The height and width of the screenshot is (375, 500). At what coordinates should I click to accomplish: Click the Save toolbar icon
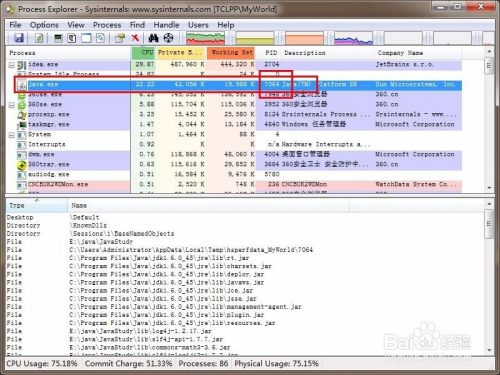19,38
